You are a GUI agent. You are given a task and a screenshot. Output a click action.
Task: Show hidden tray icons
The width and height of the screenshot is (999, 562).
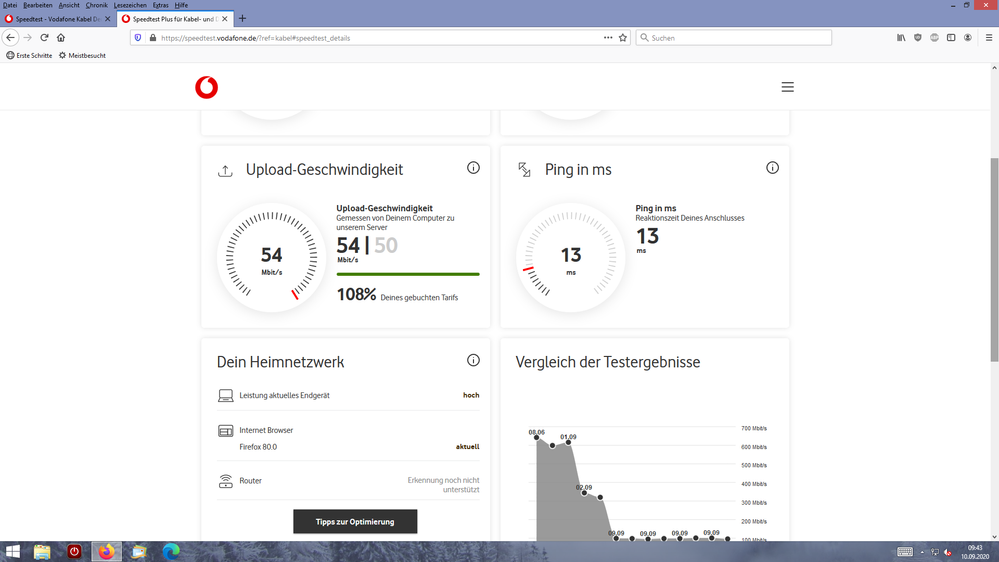(x=922, y=552)
